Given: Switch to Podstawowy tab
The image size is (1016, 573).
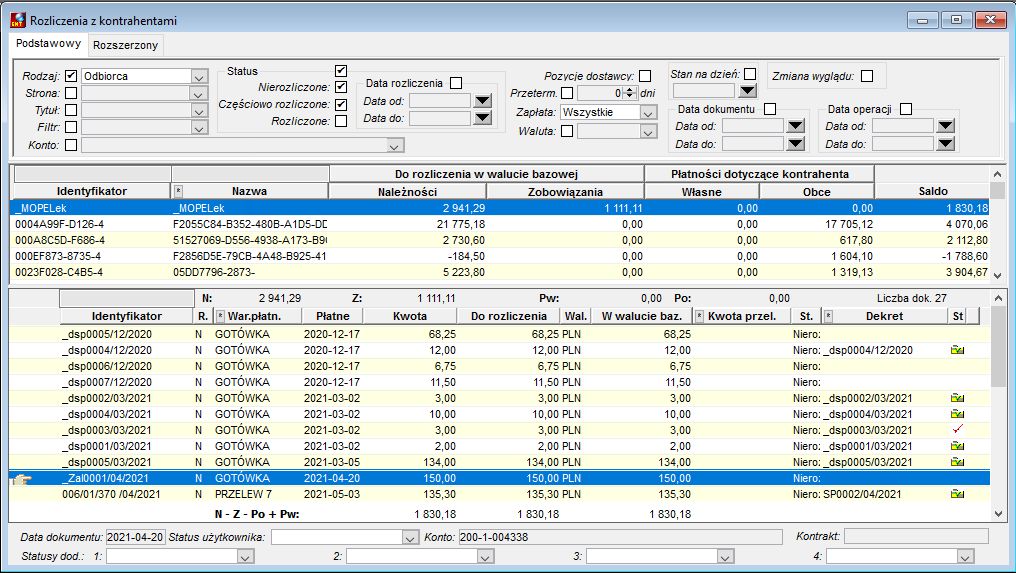Looking at the screenshot, I should [x=49, y=43].
